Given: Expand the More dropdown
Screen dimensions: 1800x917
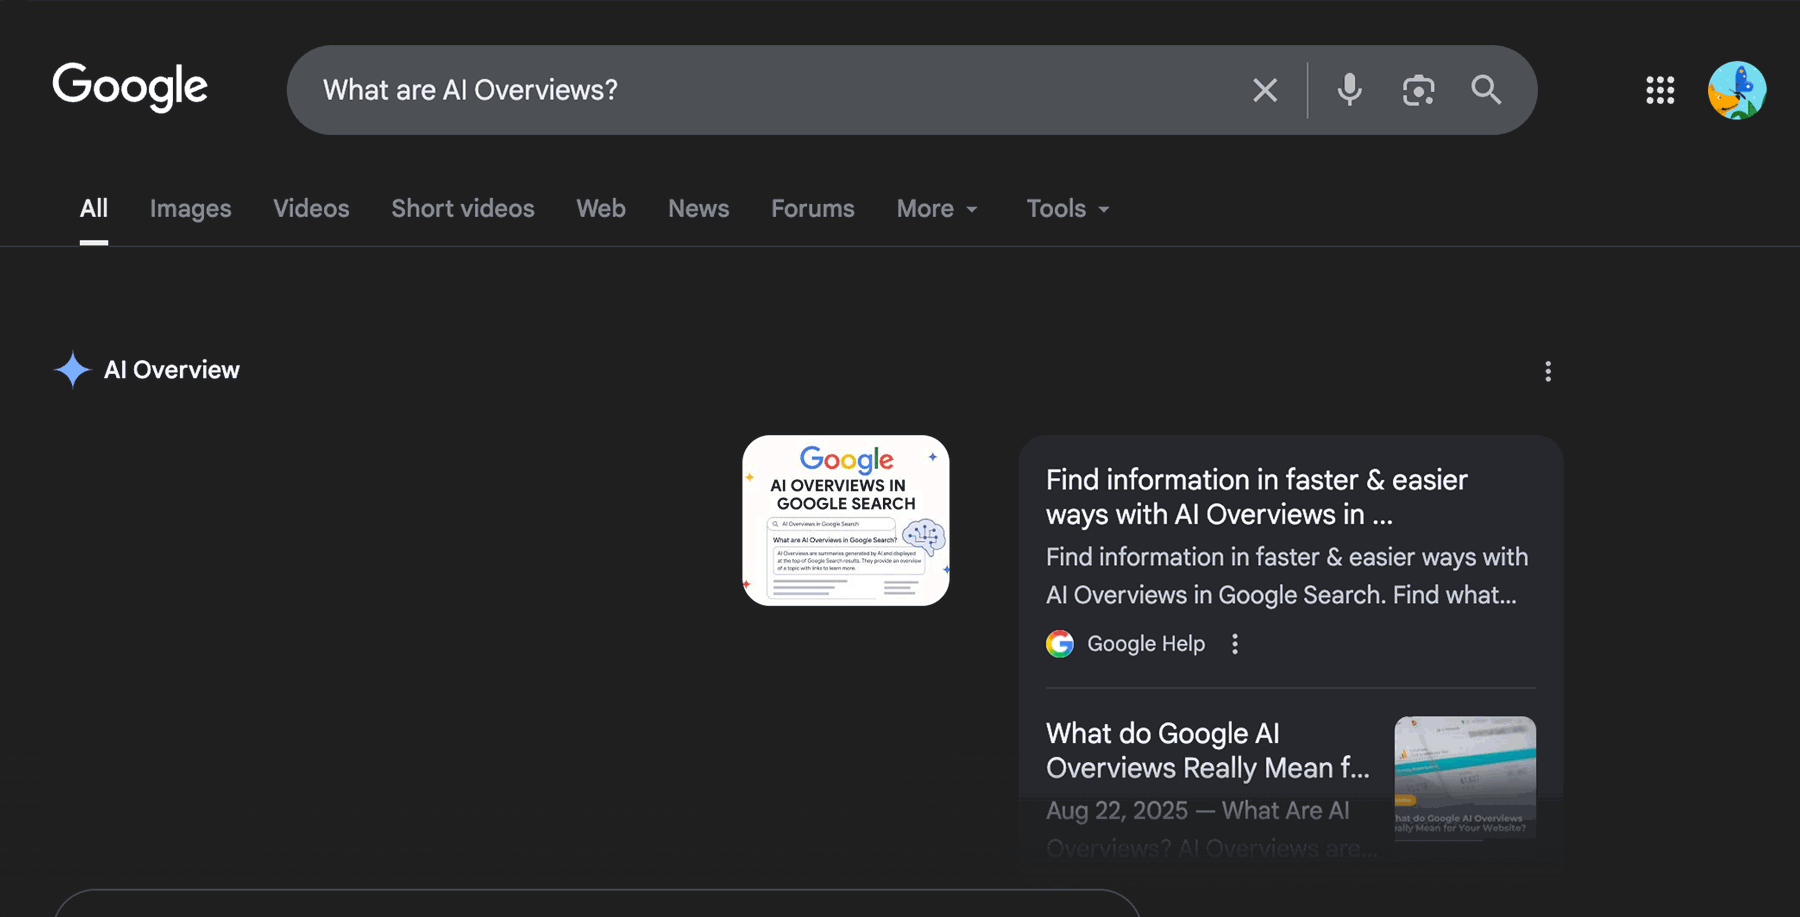Looking at the screenshot, I should coord(936,208).
